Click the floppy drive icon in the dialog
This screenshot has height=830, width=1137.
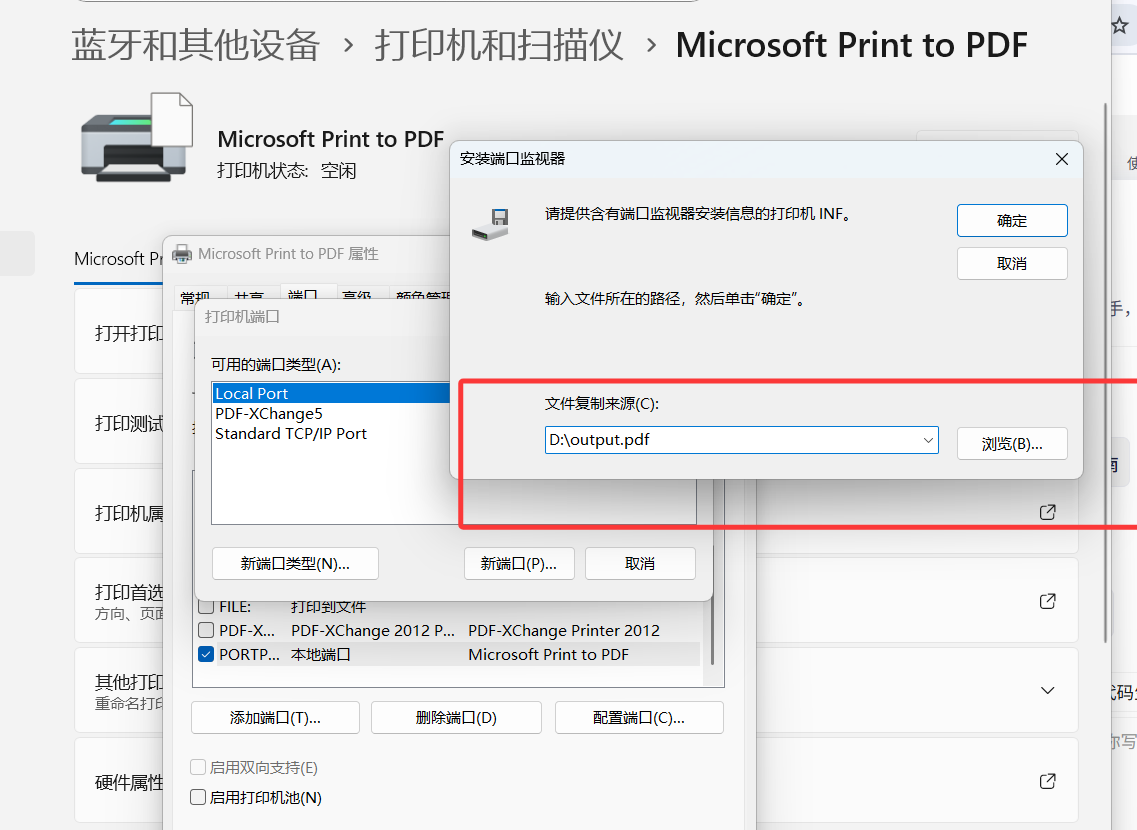coord(490,225)
